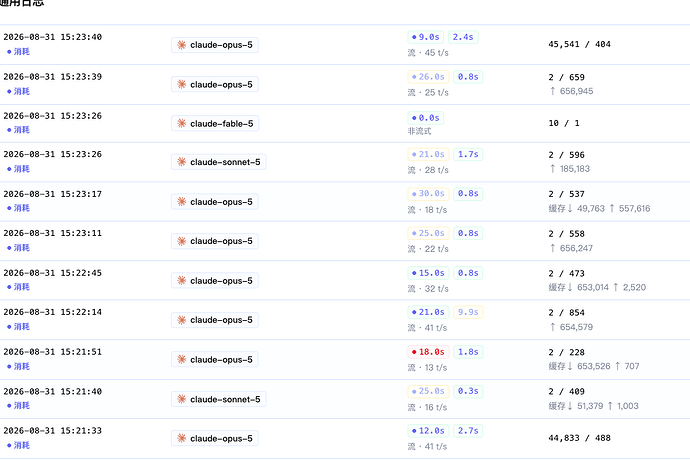Image resolution: width=690 pixels, height=460 pixels.
Task: Click token count 45,541 / 404
Action: (x=580, y=44)
